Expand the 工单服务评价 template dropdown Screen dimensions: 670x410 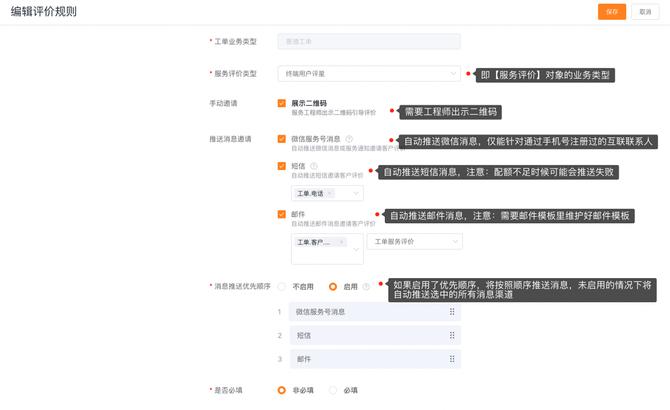click(x=414, y=242)
